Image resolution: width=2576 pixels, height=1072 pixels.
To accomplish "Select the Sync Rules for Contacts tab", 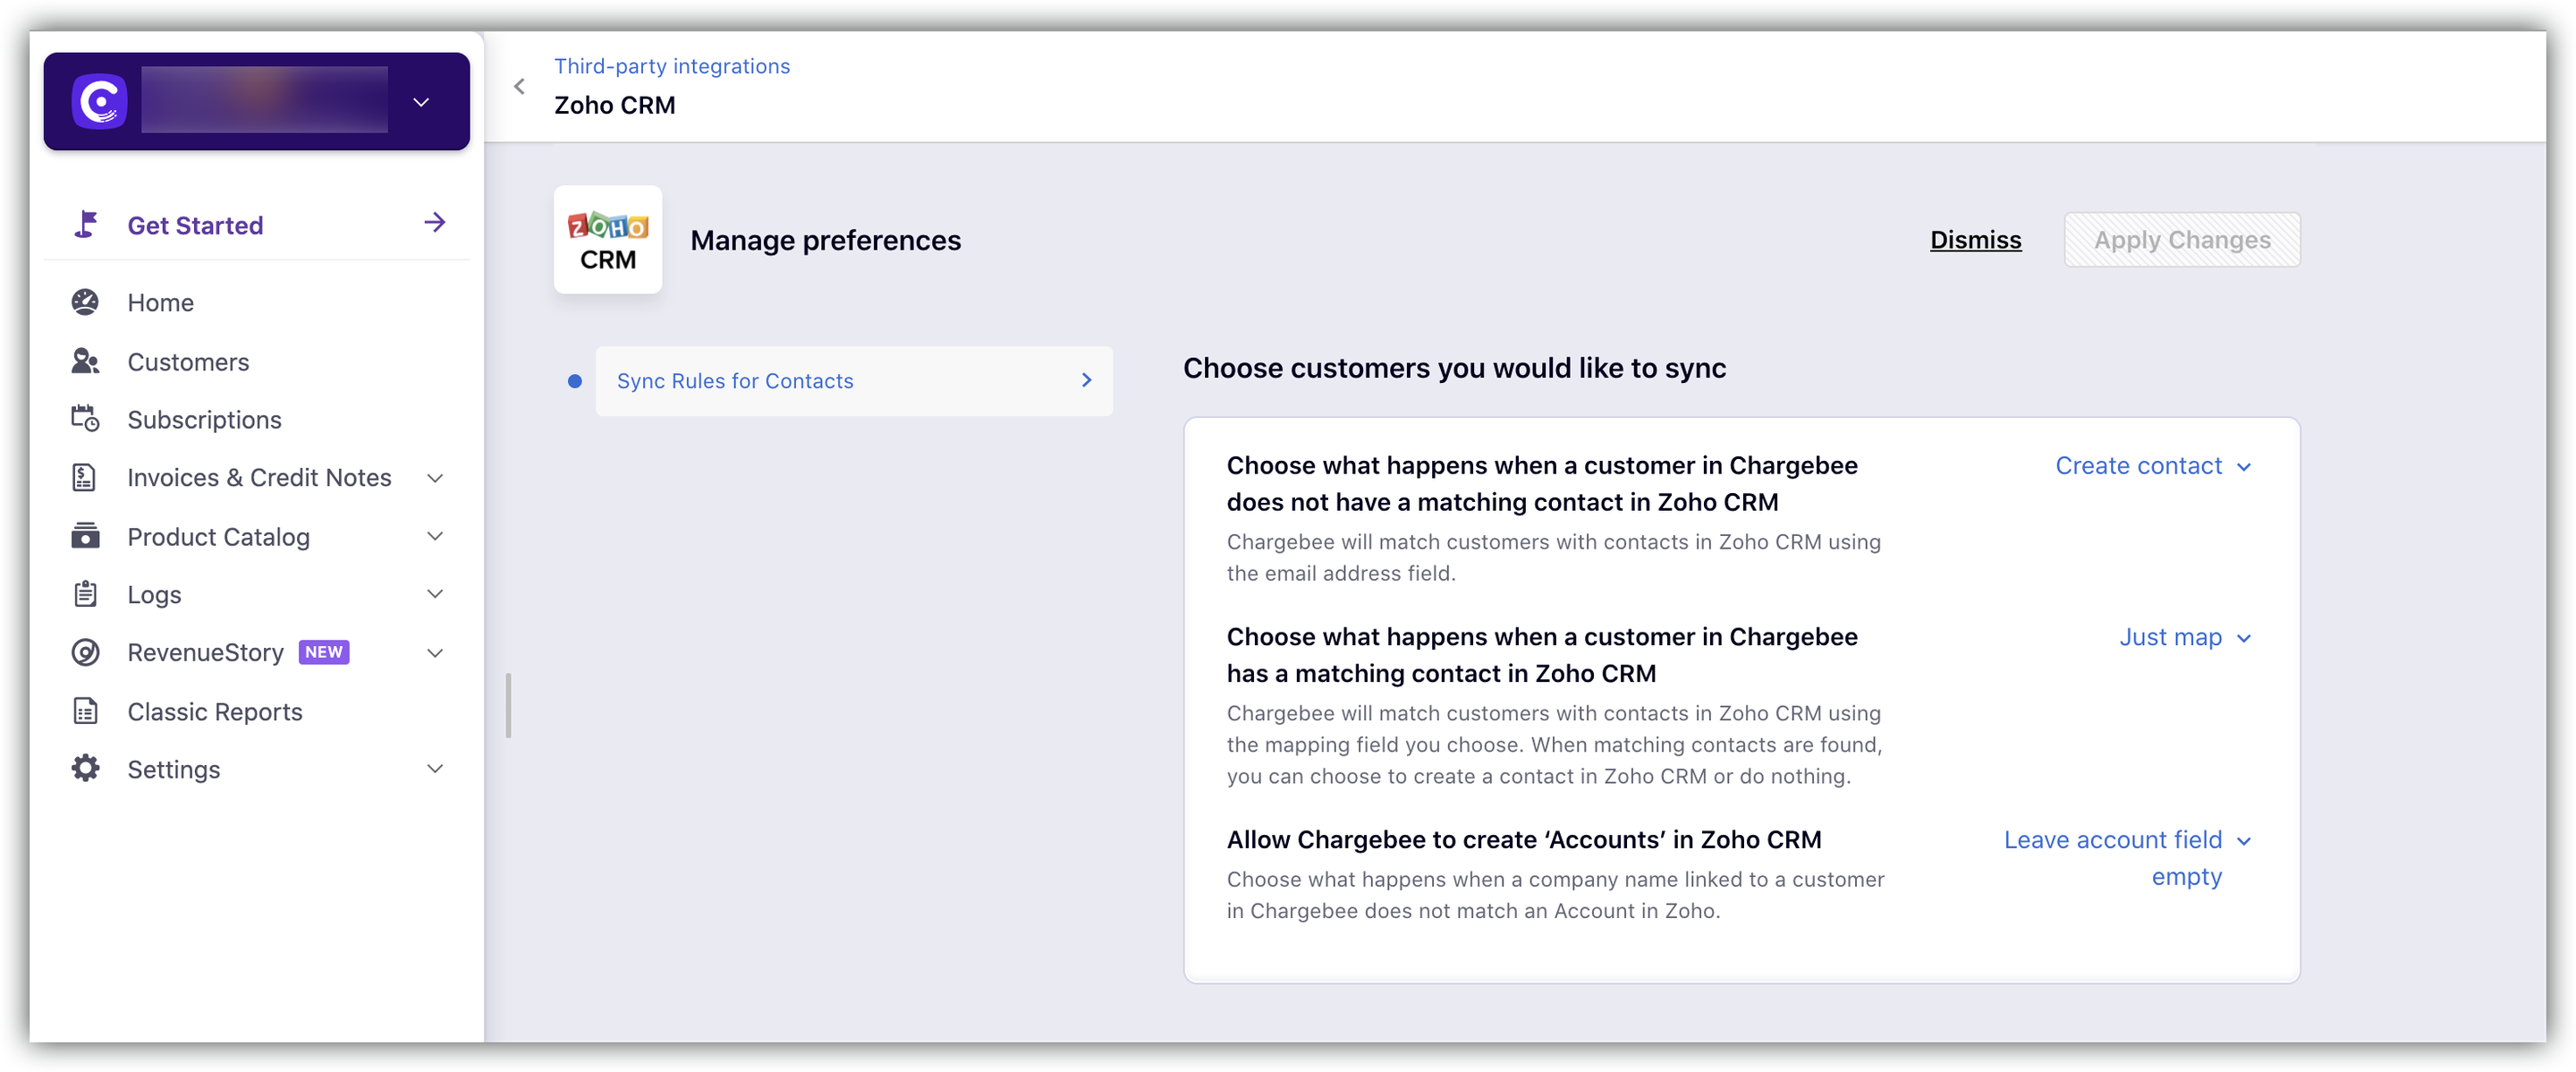I will click(x=853, y=381).
